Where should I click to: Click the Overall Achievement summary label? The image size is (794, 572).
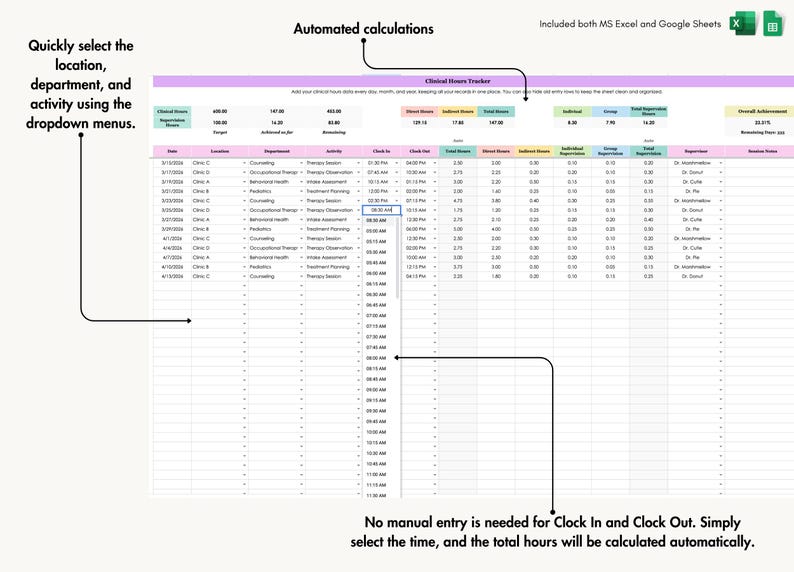tap(762, 111)
